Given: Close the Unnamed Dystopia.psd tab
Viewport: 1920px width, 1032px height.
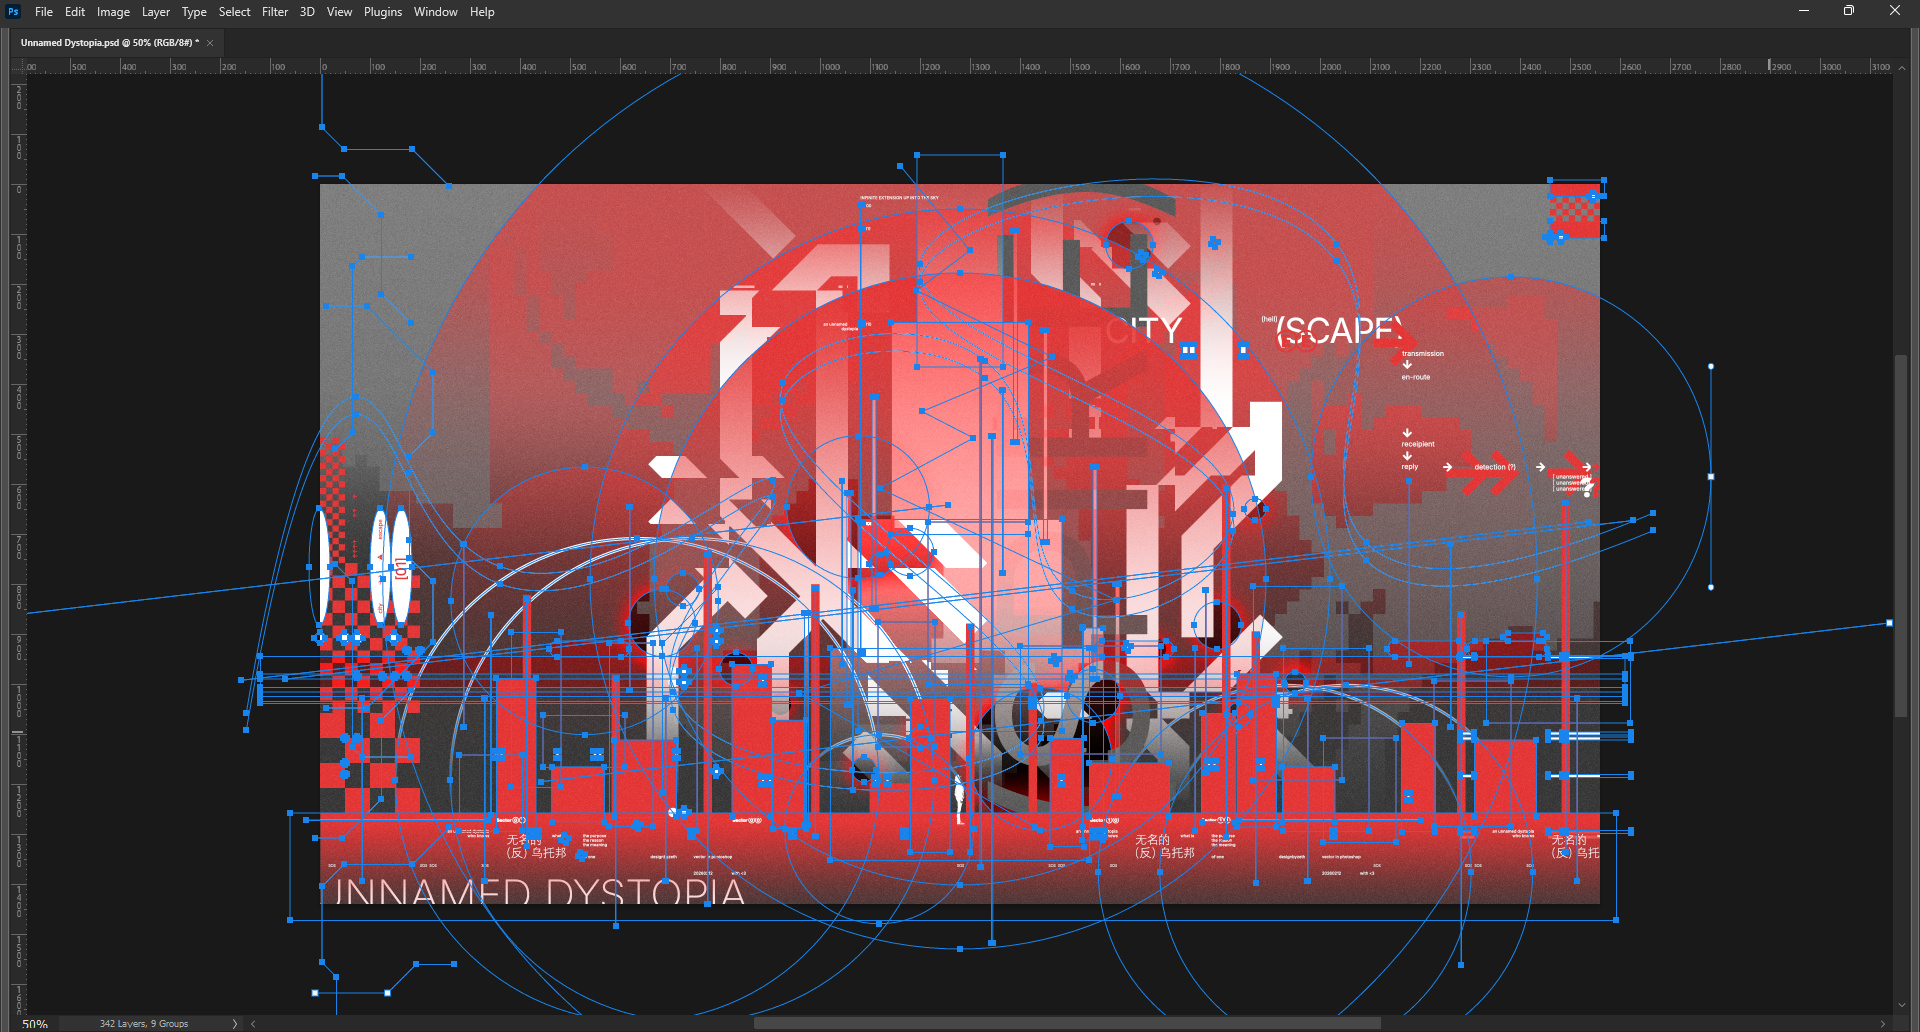Looking at the screenshot, I should pos(210,43).
